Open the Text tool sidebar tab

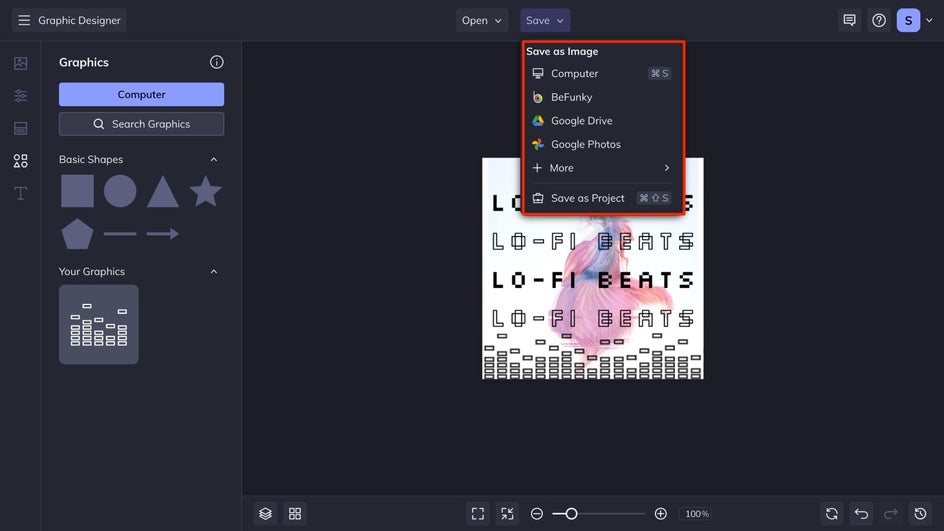click(x=20, y=193)
